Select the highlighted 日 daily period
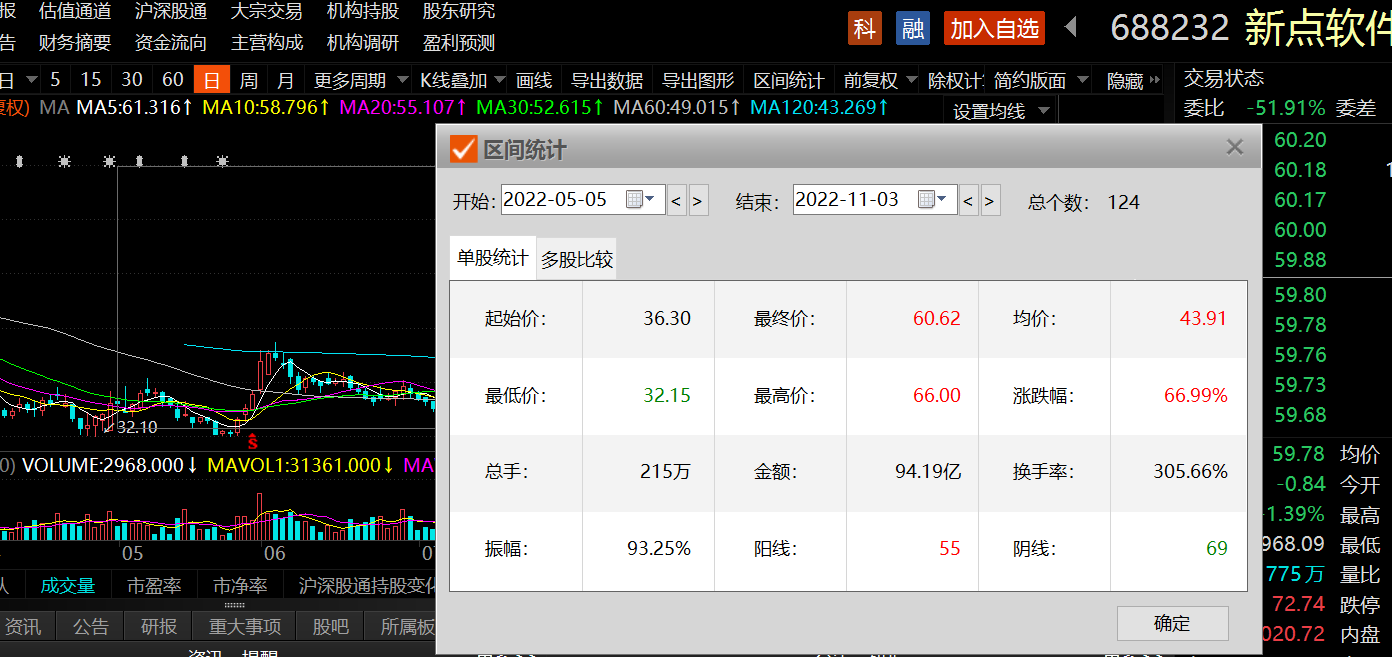The width and height of the screenshot is (1392, 657). point(212,80)
